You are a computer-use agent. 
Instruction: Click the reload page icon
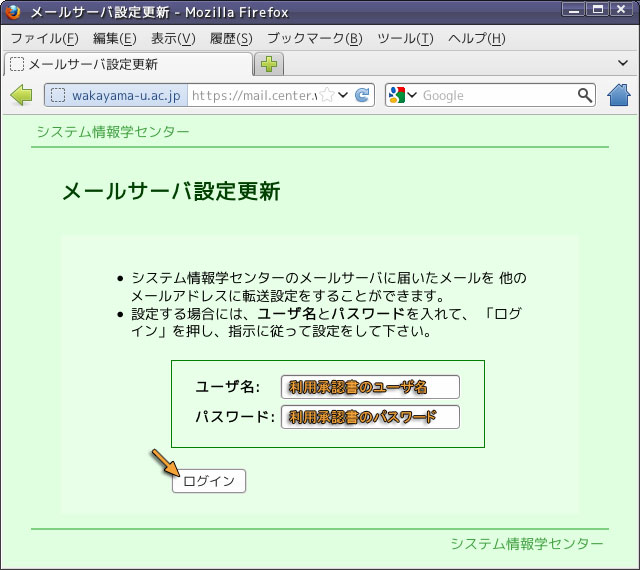[362, 95]
